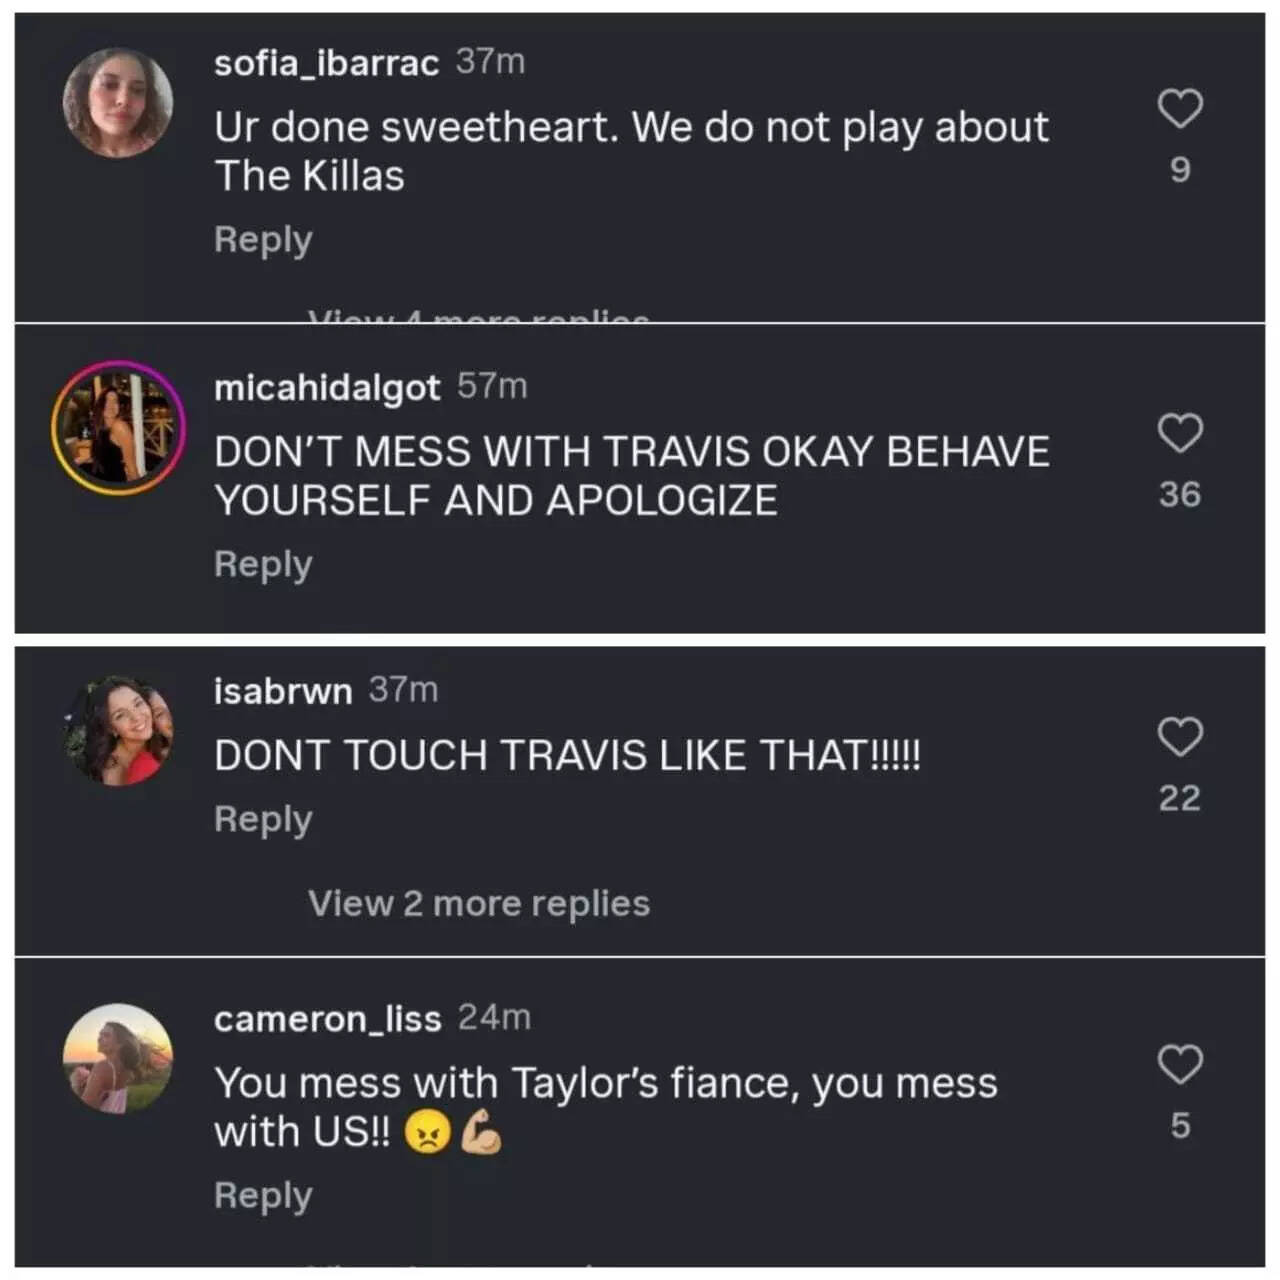
Task: Reply to sofia_ibarrac's comment
Action: (x=262, y=239)
